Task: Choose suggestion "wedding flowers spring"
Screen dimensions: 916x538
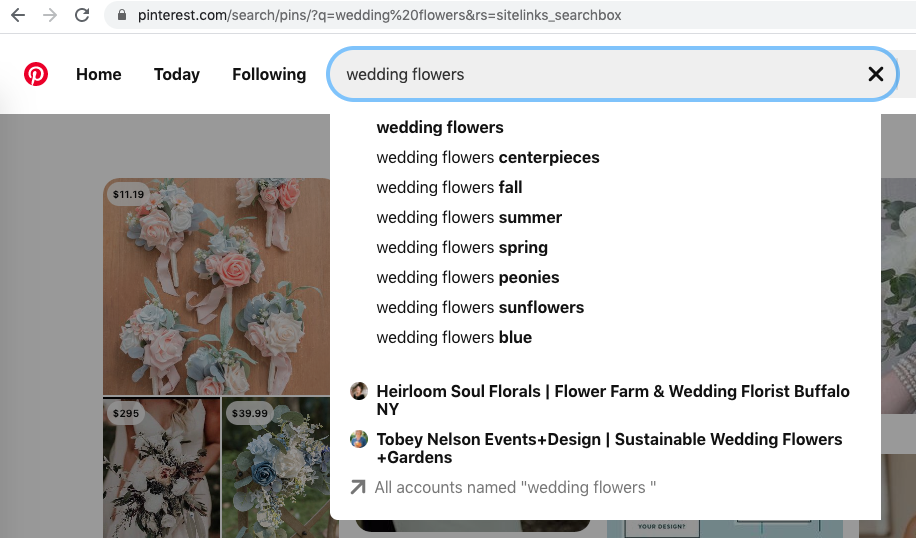Action: coord(462,248)
